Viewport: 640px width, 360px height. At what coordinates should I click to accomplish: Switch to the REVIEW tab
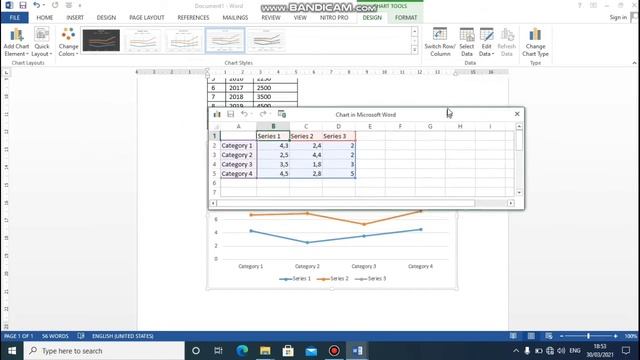tap(271, 18)
